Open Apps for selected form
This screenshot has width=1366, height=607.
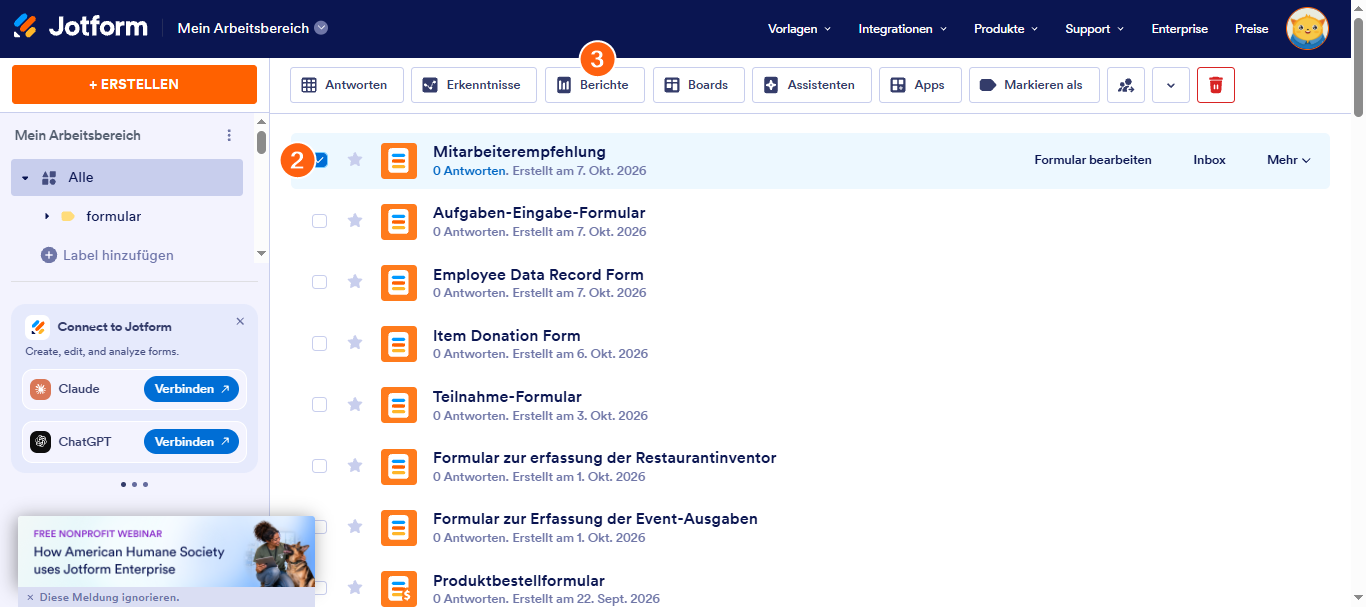tap(919, 85)
